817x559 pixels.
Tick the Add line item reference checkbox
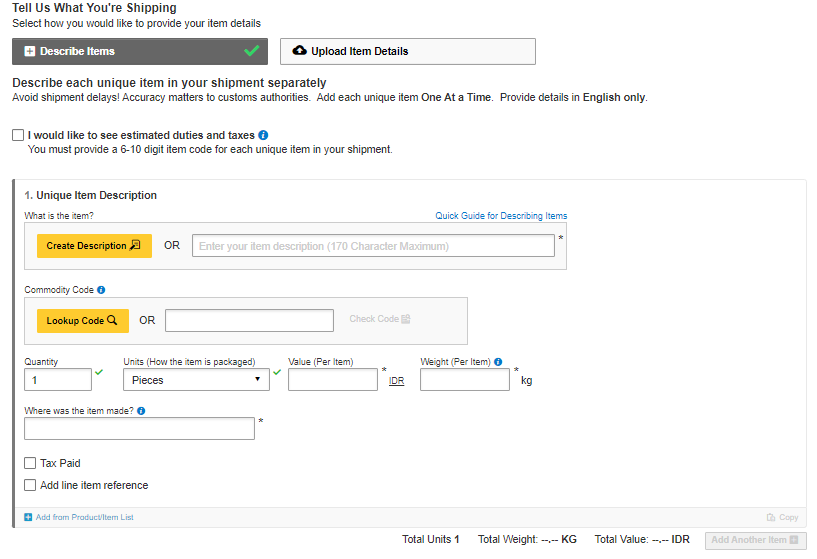(30, 485)
